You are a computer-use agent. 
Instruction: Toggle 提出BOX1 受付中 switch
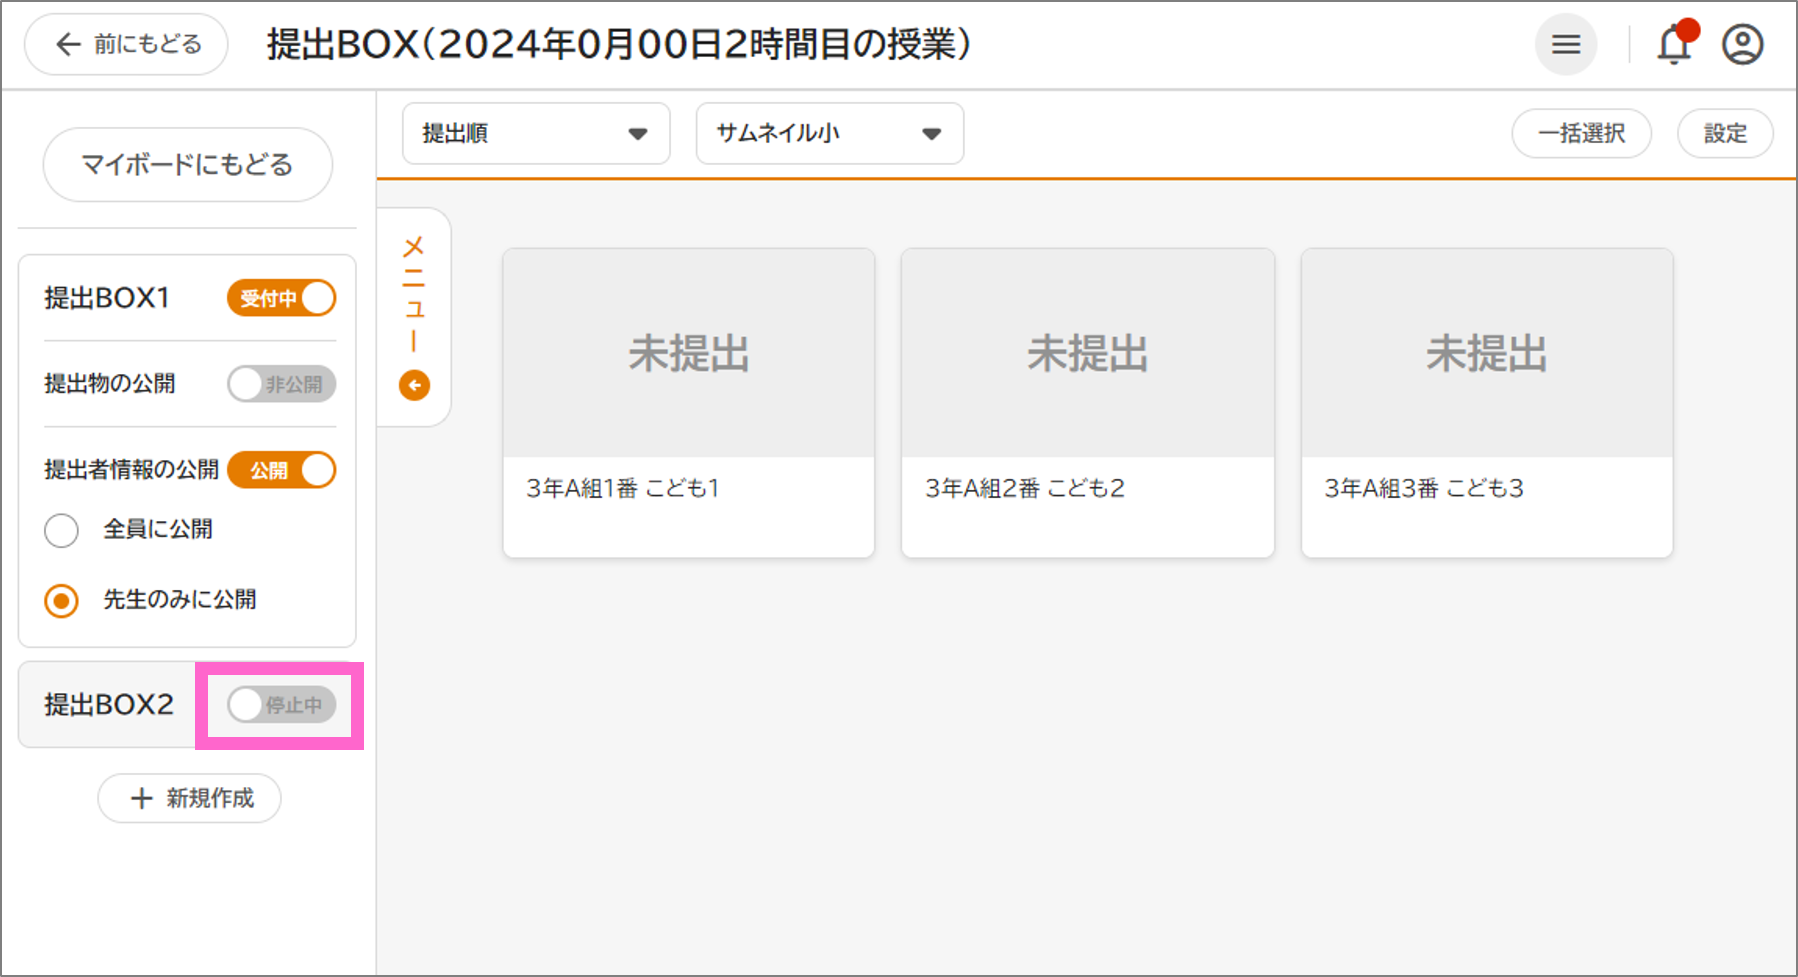[281, 298]
